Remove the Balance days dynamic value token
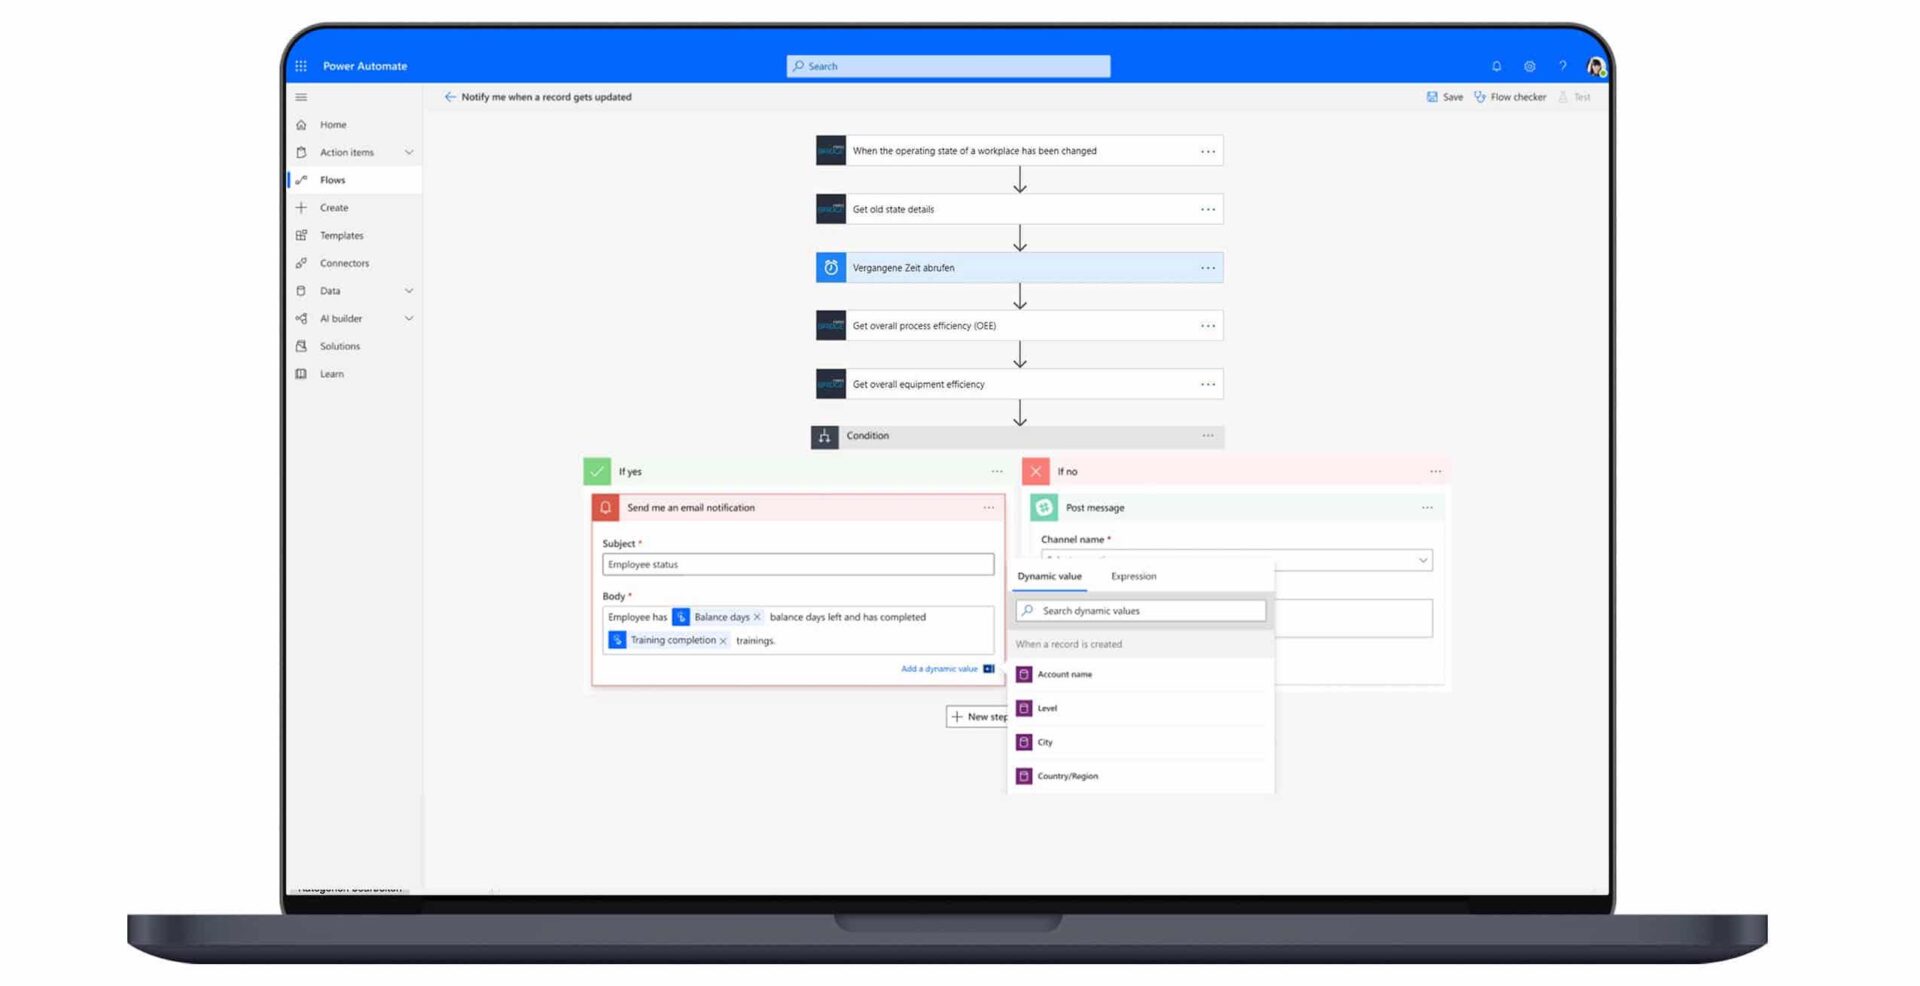This screenshot has height=986, width=1920. point(757,617)
